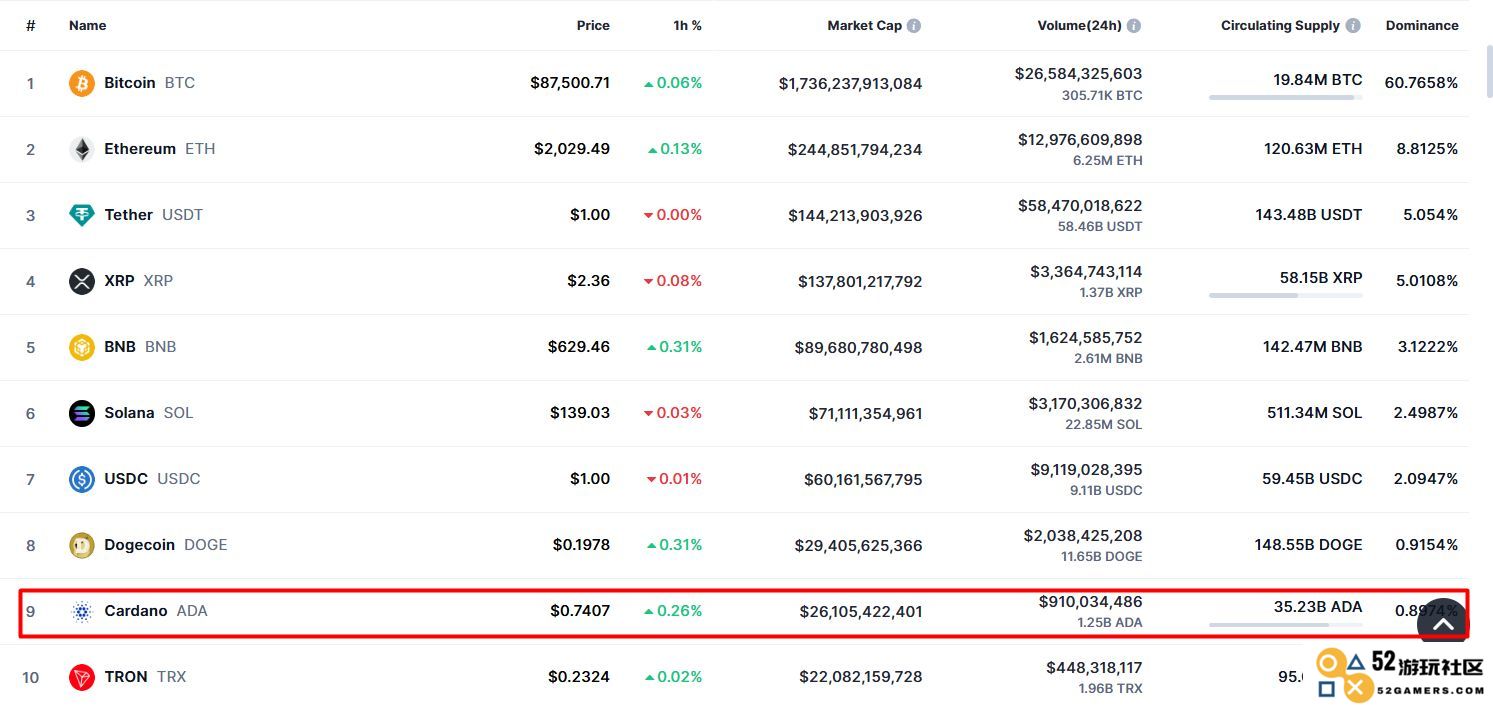Click the BNB coin logo
Screen dimensions: 1493x708
point(82,347)
